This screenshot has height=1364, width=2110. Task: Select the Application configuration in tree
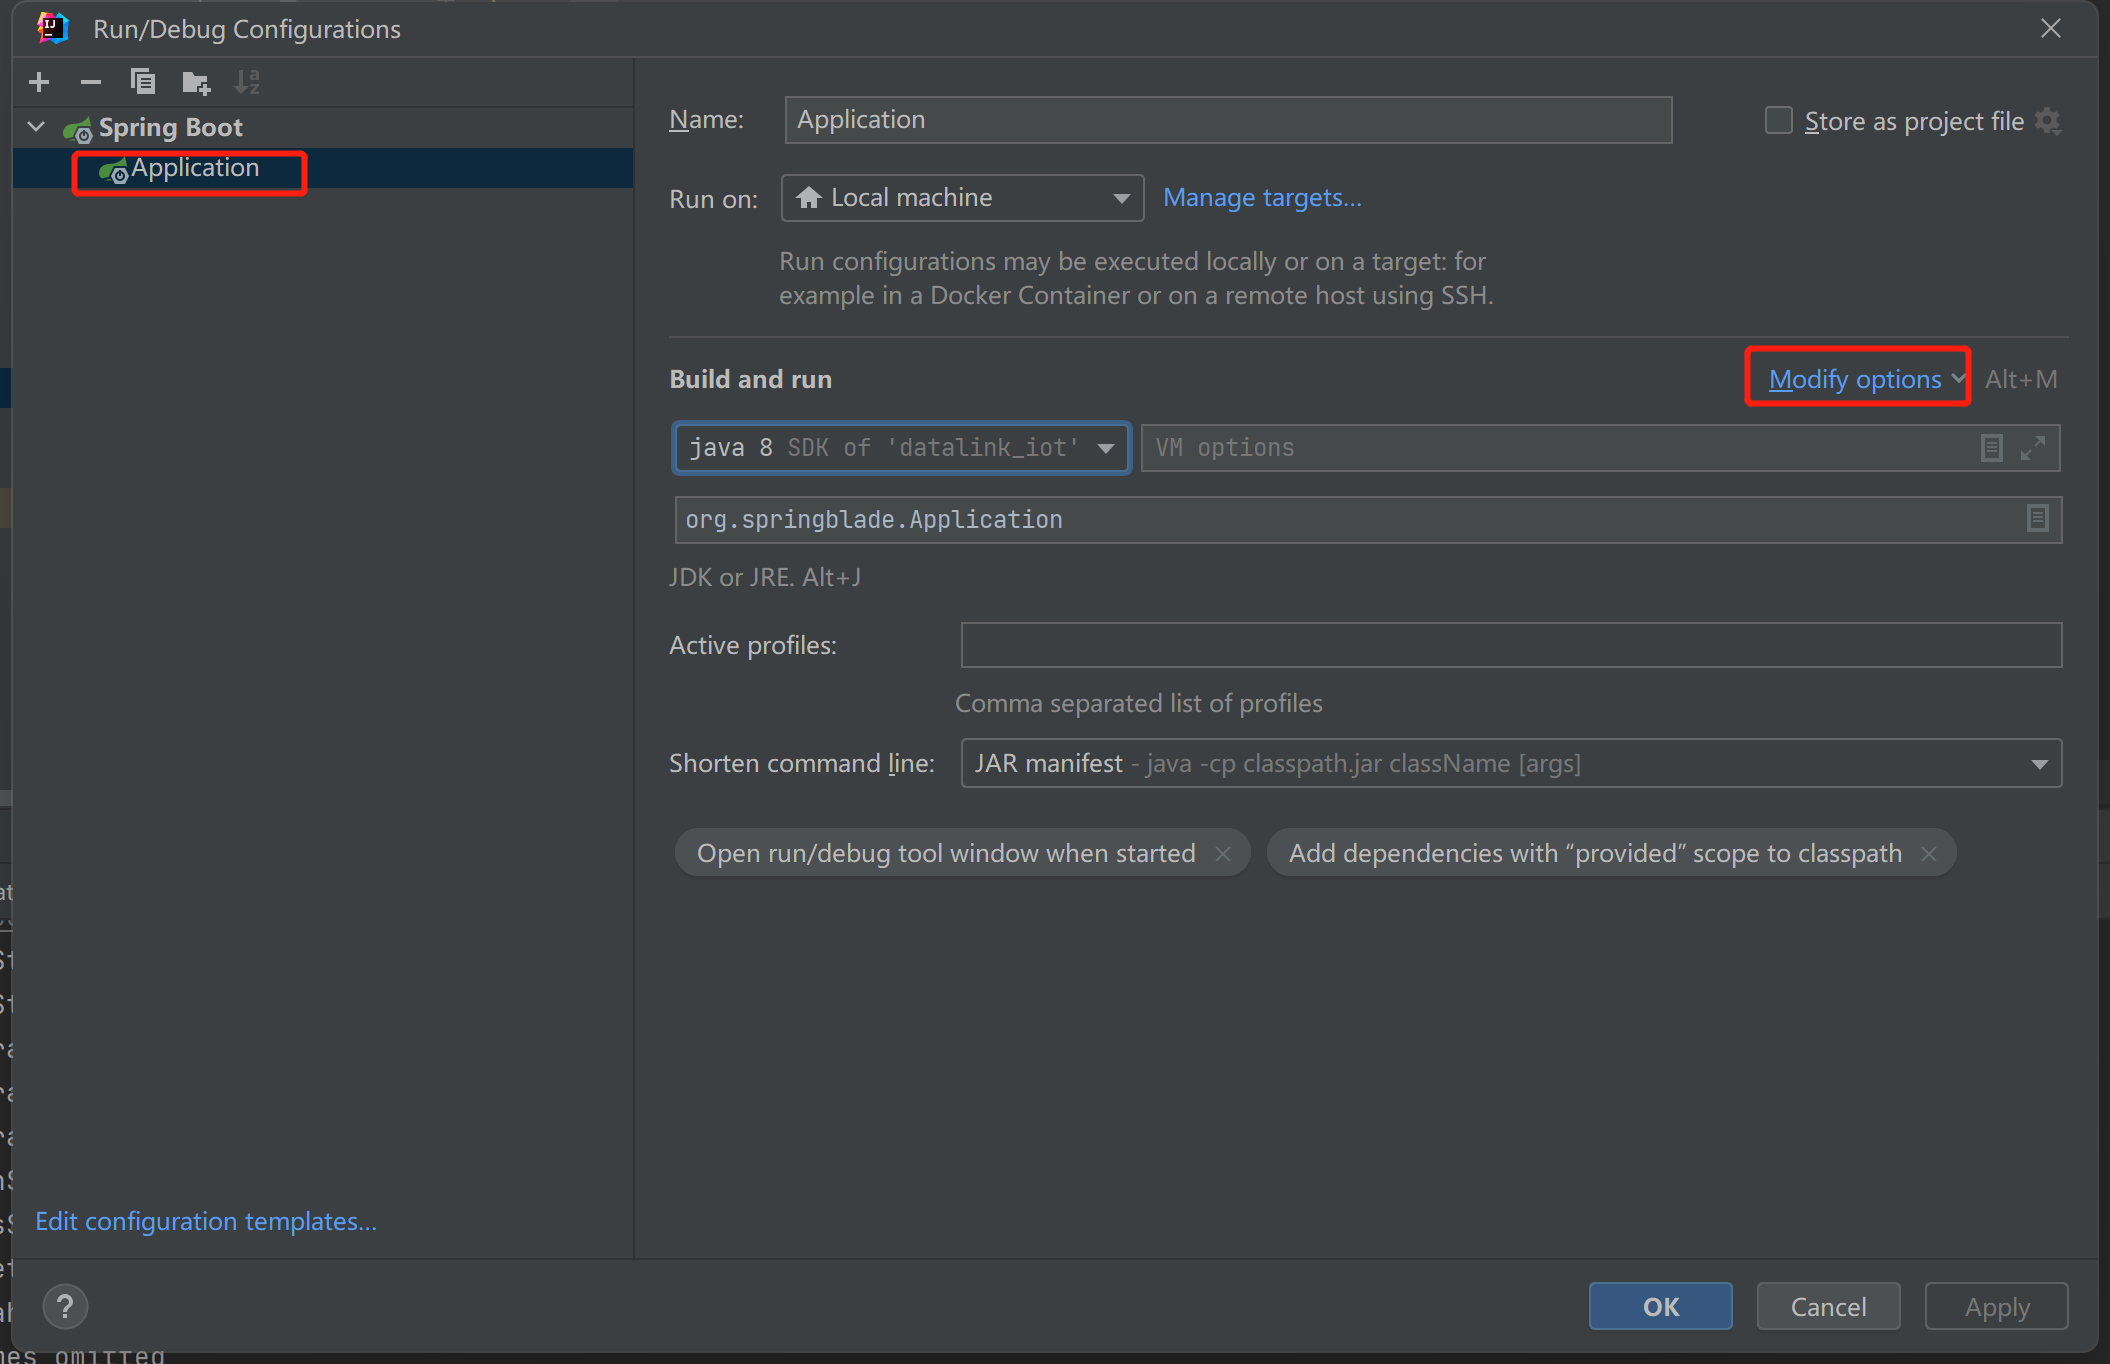pos(195,169)
